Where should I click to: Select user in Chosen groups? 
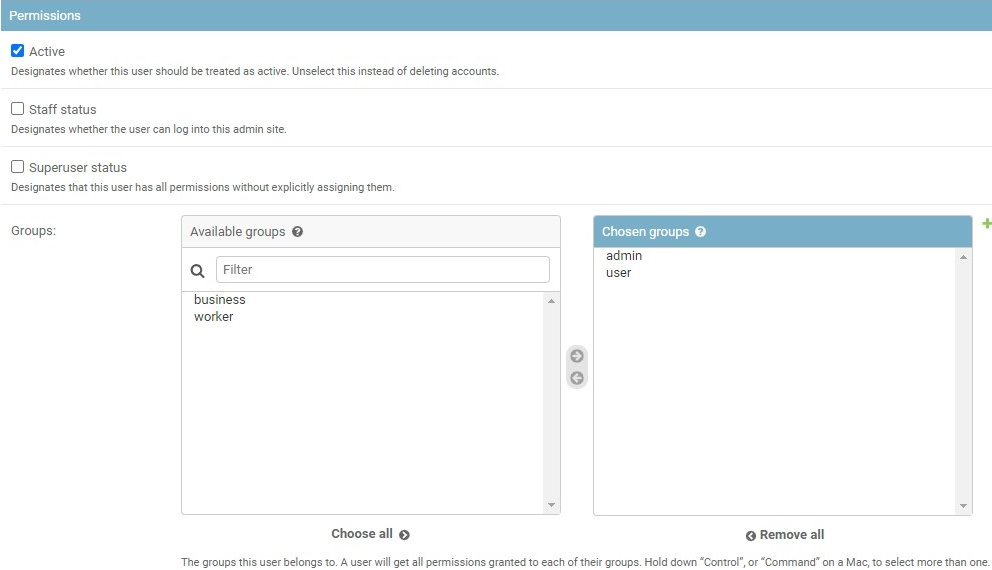tap(619, 273)
